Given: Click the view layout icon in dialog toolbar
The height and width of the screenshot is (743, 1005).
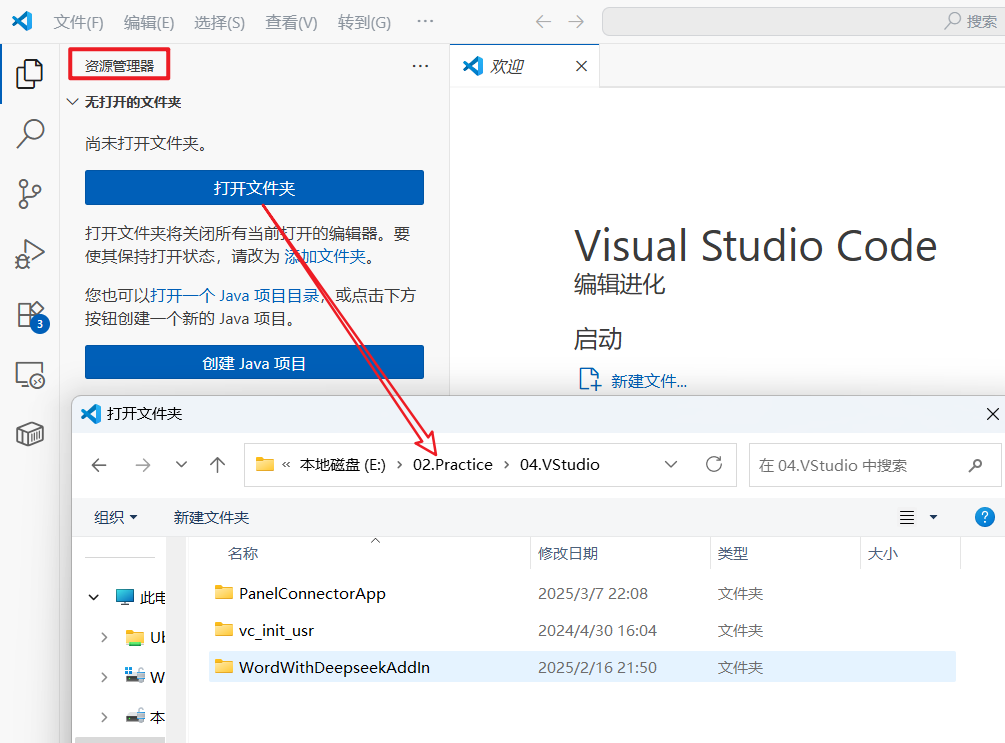Looking at the screenshot, I should [907, 517].
